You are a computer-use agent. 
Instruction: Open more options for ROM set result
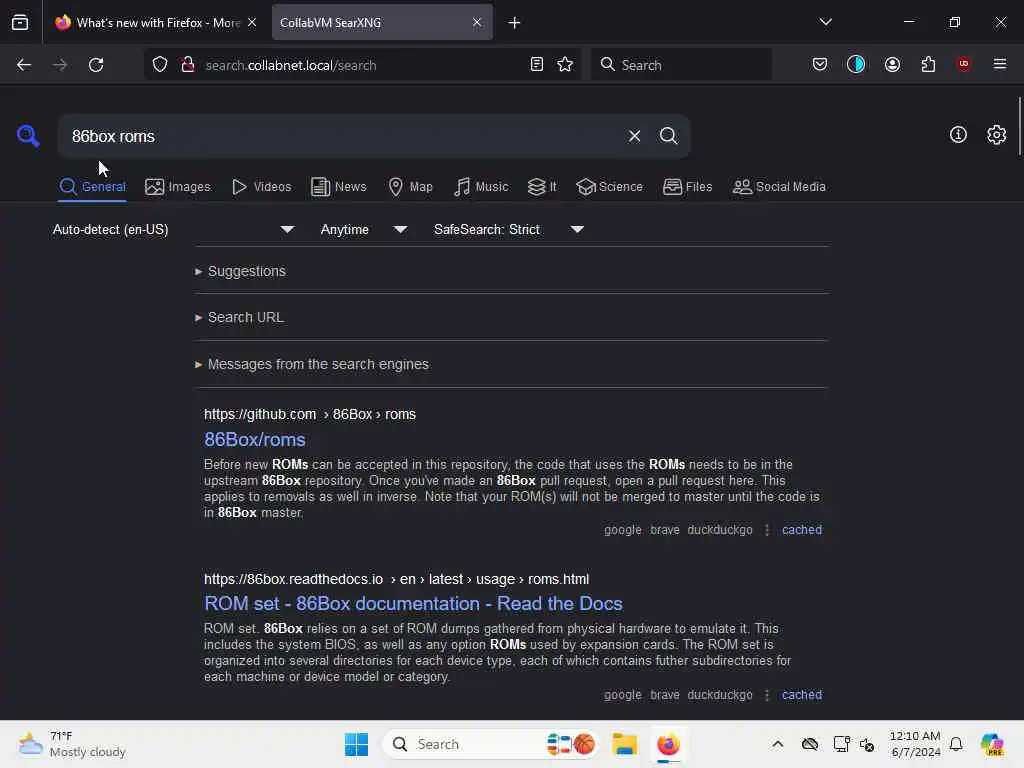pos(767,695)
